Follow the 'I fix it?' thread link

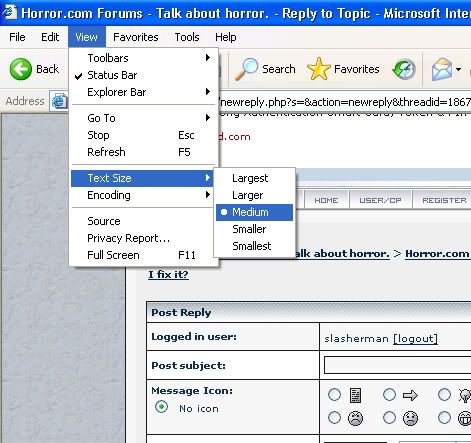[168, 275]
